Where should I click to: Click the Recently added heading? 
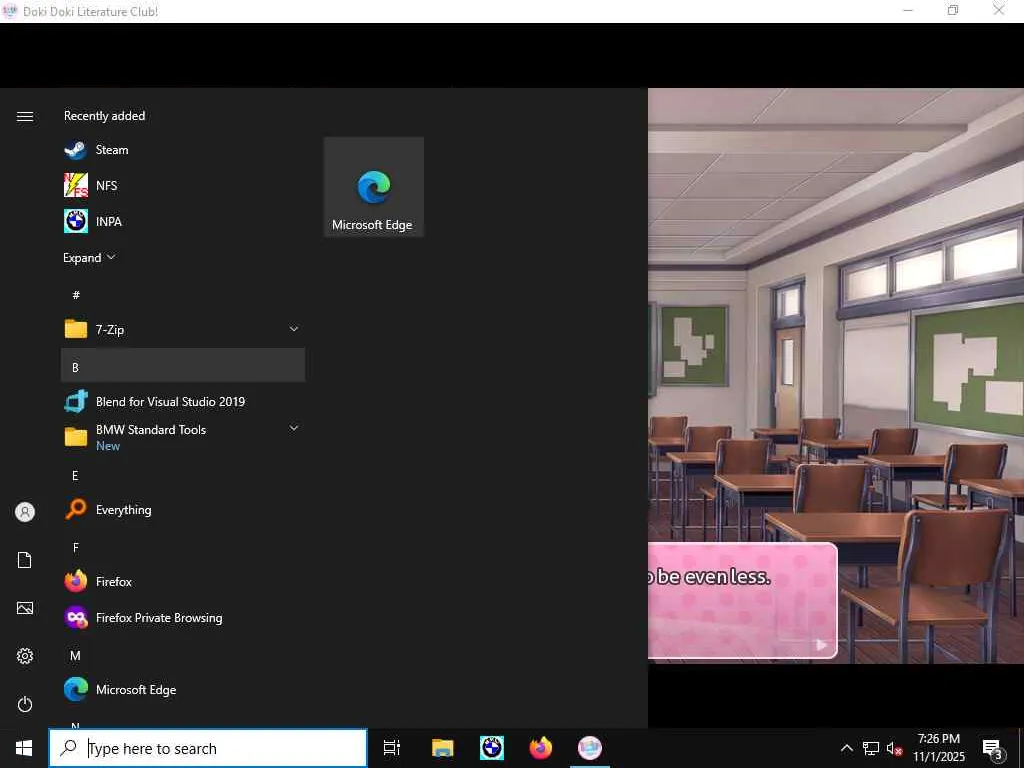(104, 116)
